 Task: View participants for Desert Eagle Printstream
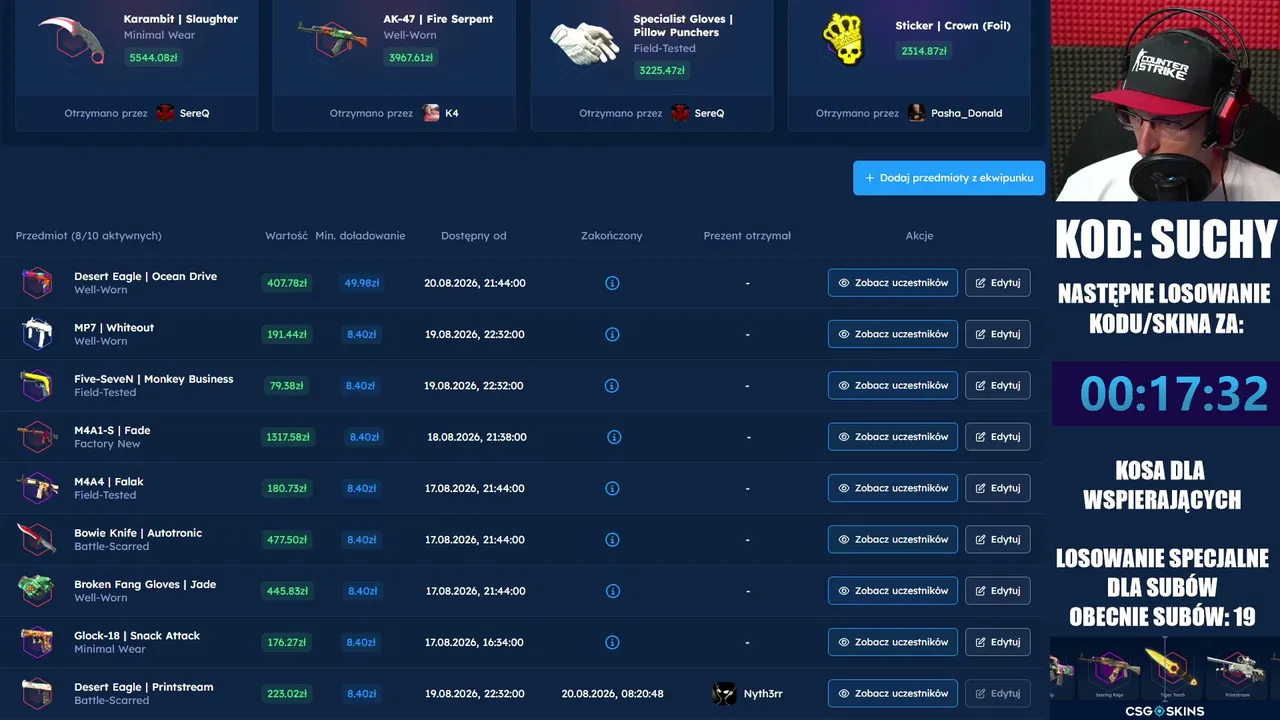click(893, 693)
